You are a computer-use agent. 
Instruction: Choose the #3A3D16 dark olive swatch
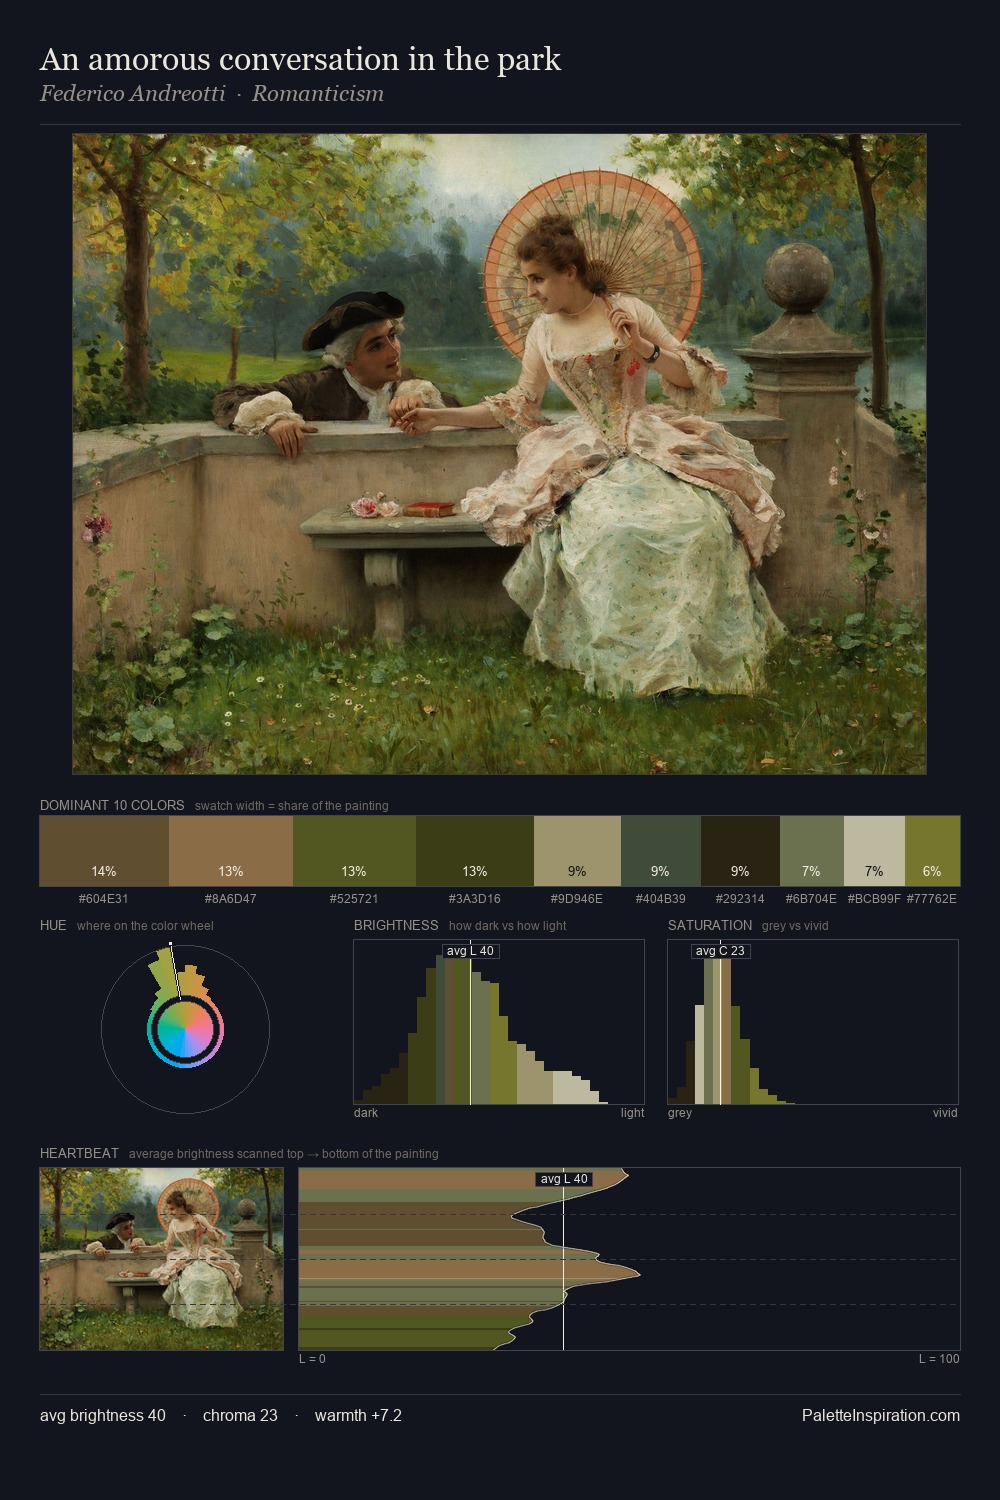pyautogui.click(x=475, y=851)
